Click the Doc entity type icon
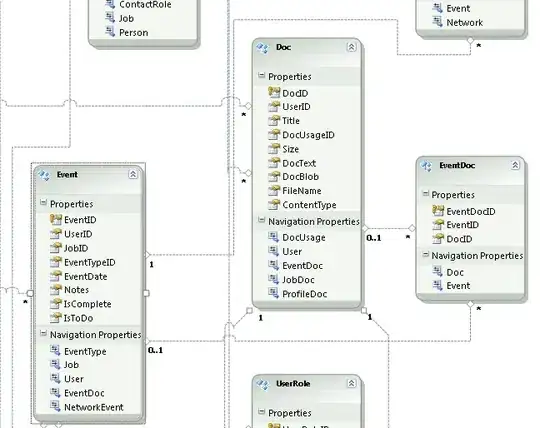This screenshot has height=428, width=540. pos(262,48)
